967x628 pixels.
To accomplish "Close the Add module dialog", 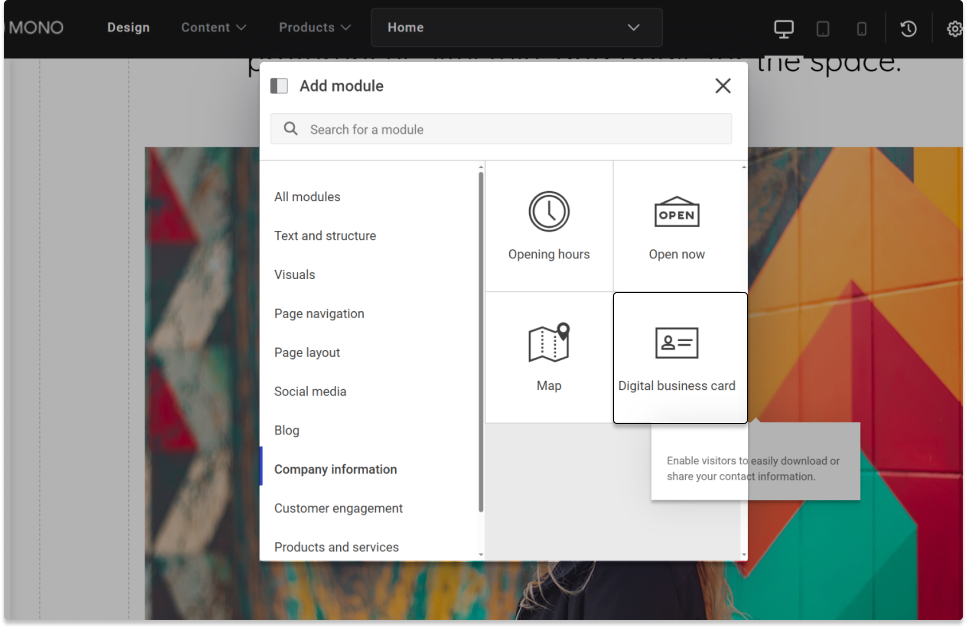I will coord(723,86).
